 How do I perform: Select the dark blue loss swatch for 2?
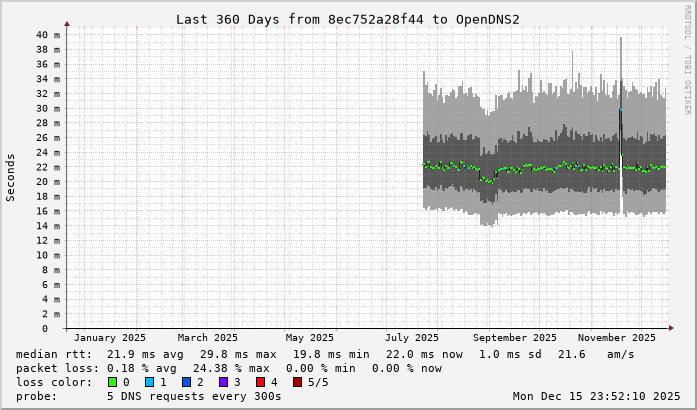pos(187,382)
